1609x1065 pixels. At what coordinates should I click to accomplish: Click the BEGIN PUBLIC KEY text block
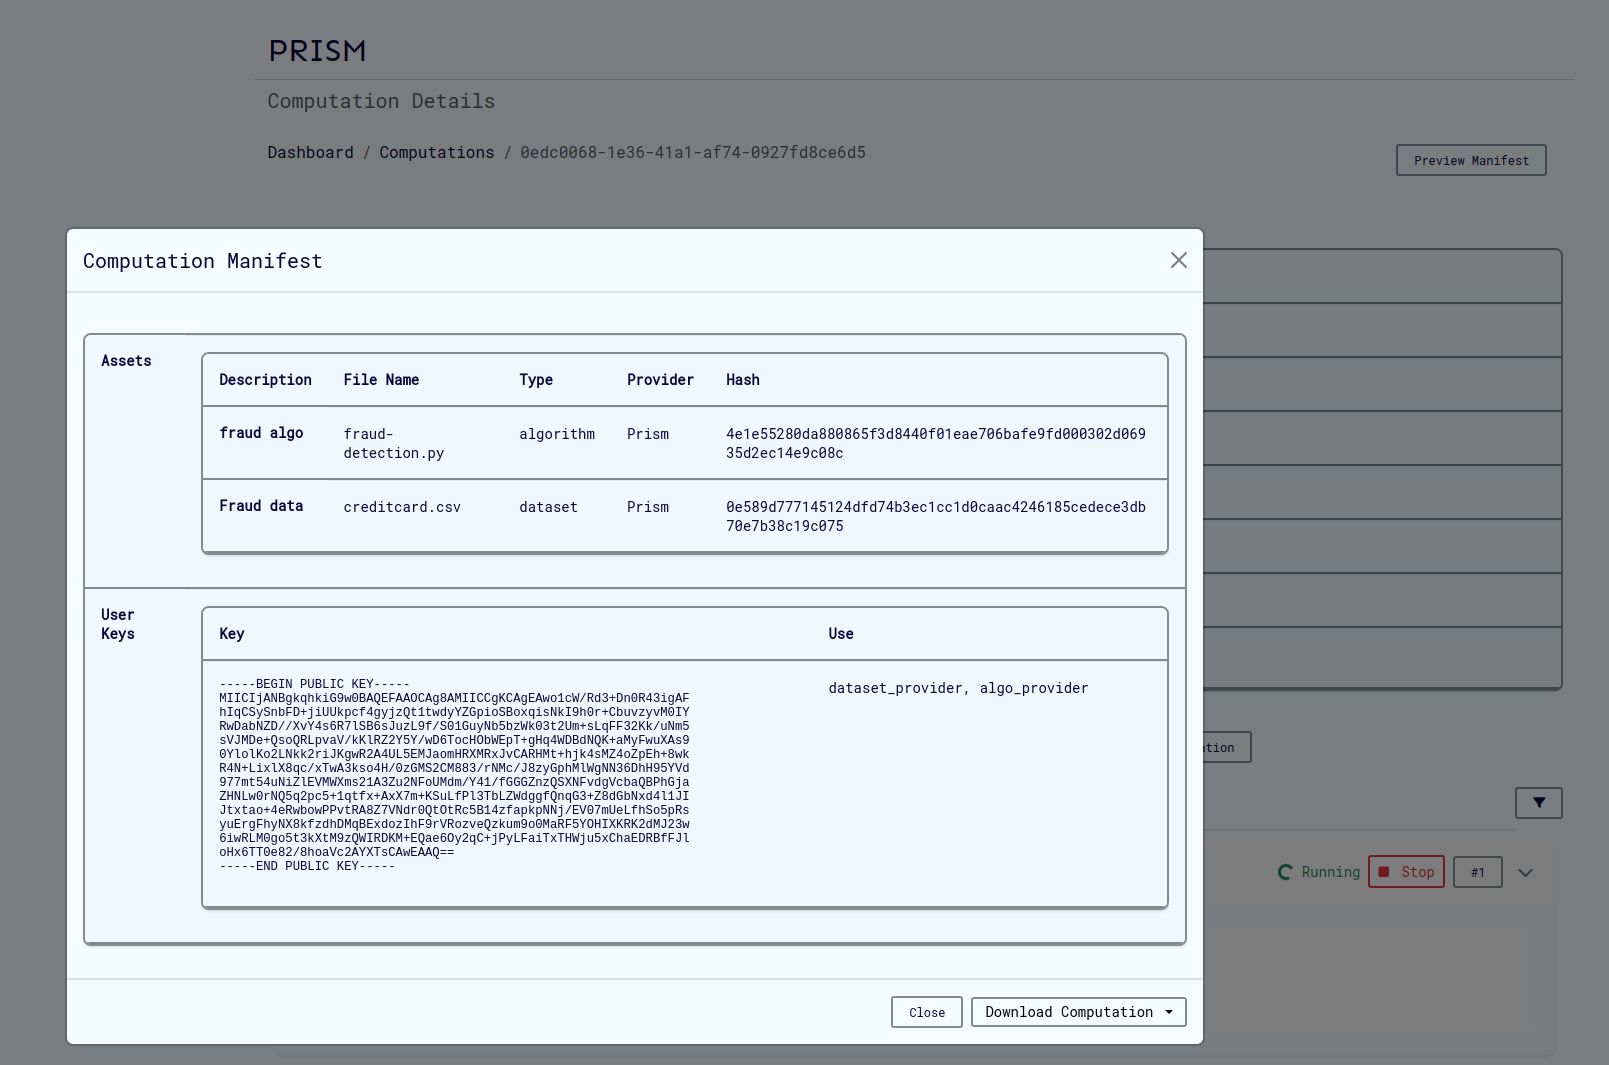tap(454, 775)
